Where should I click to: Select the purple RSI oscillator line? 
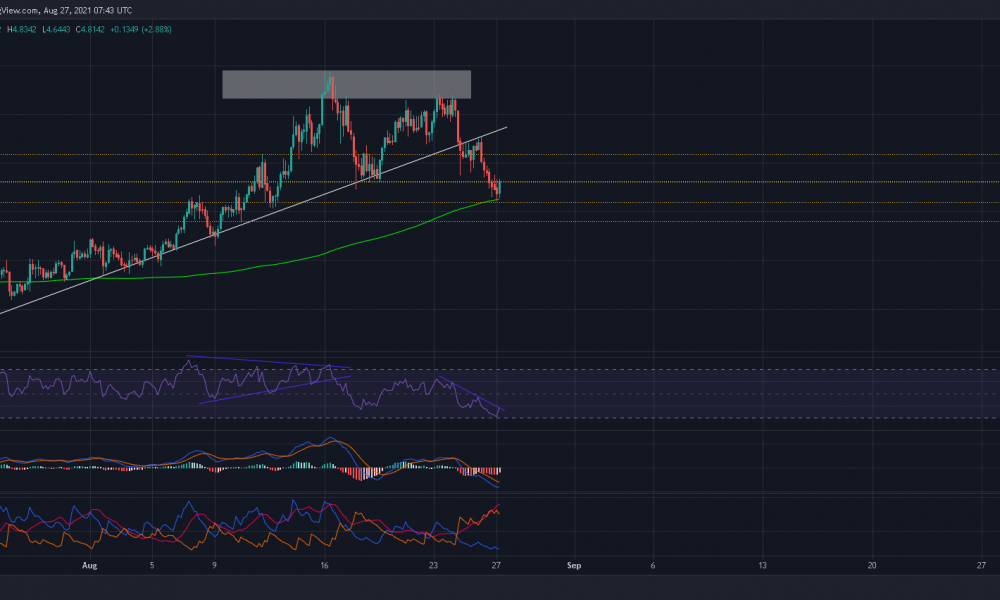pos(249,388)
